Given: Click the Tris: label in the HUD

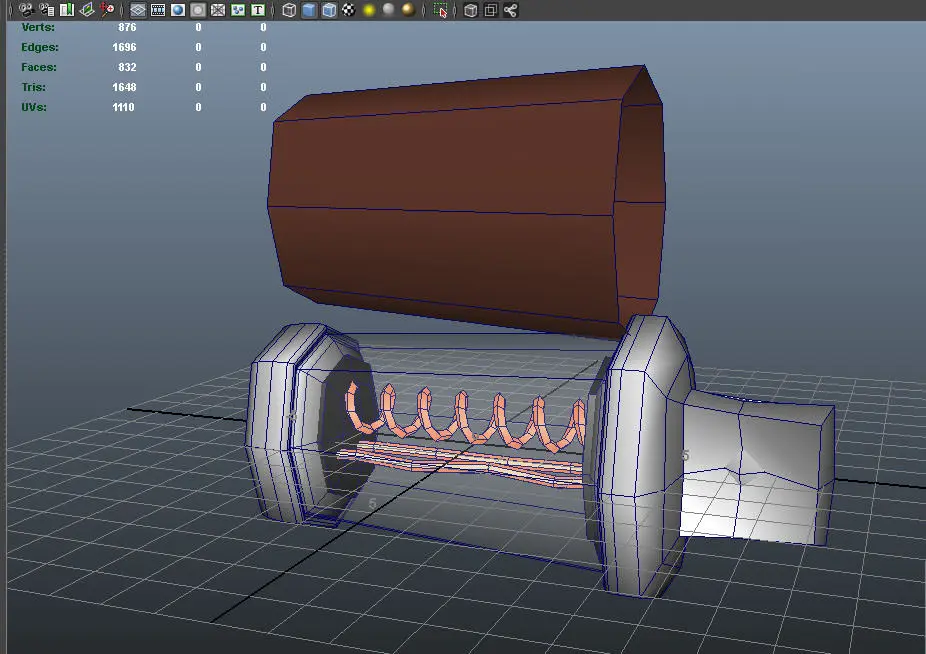Looking at the screenshot, I should point(33,87).
